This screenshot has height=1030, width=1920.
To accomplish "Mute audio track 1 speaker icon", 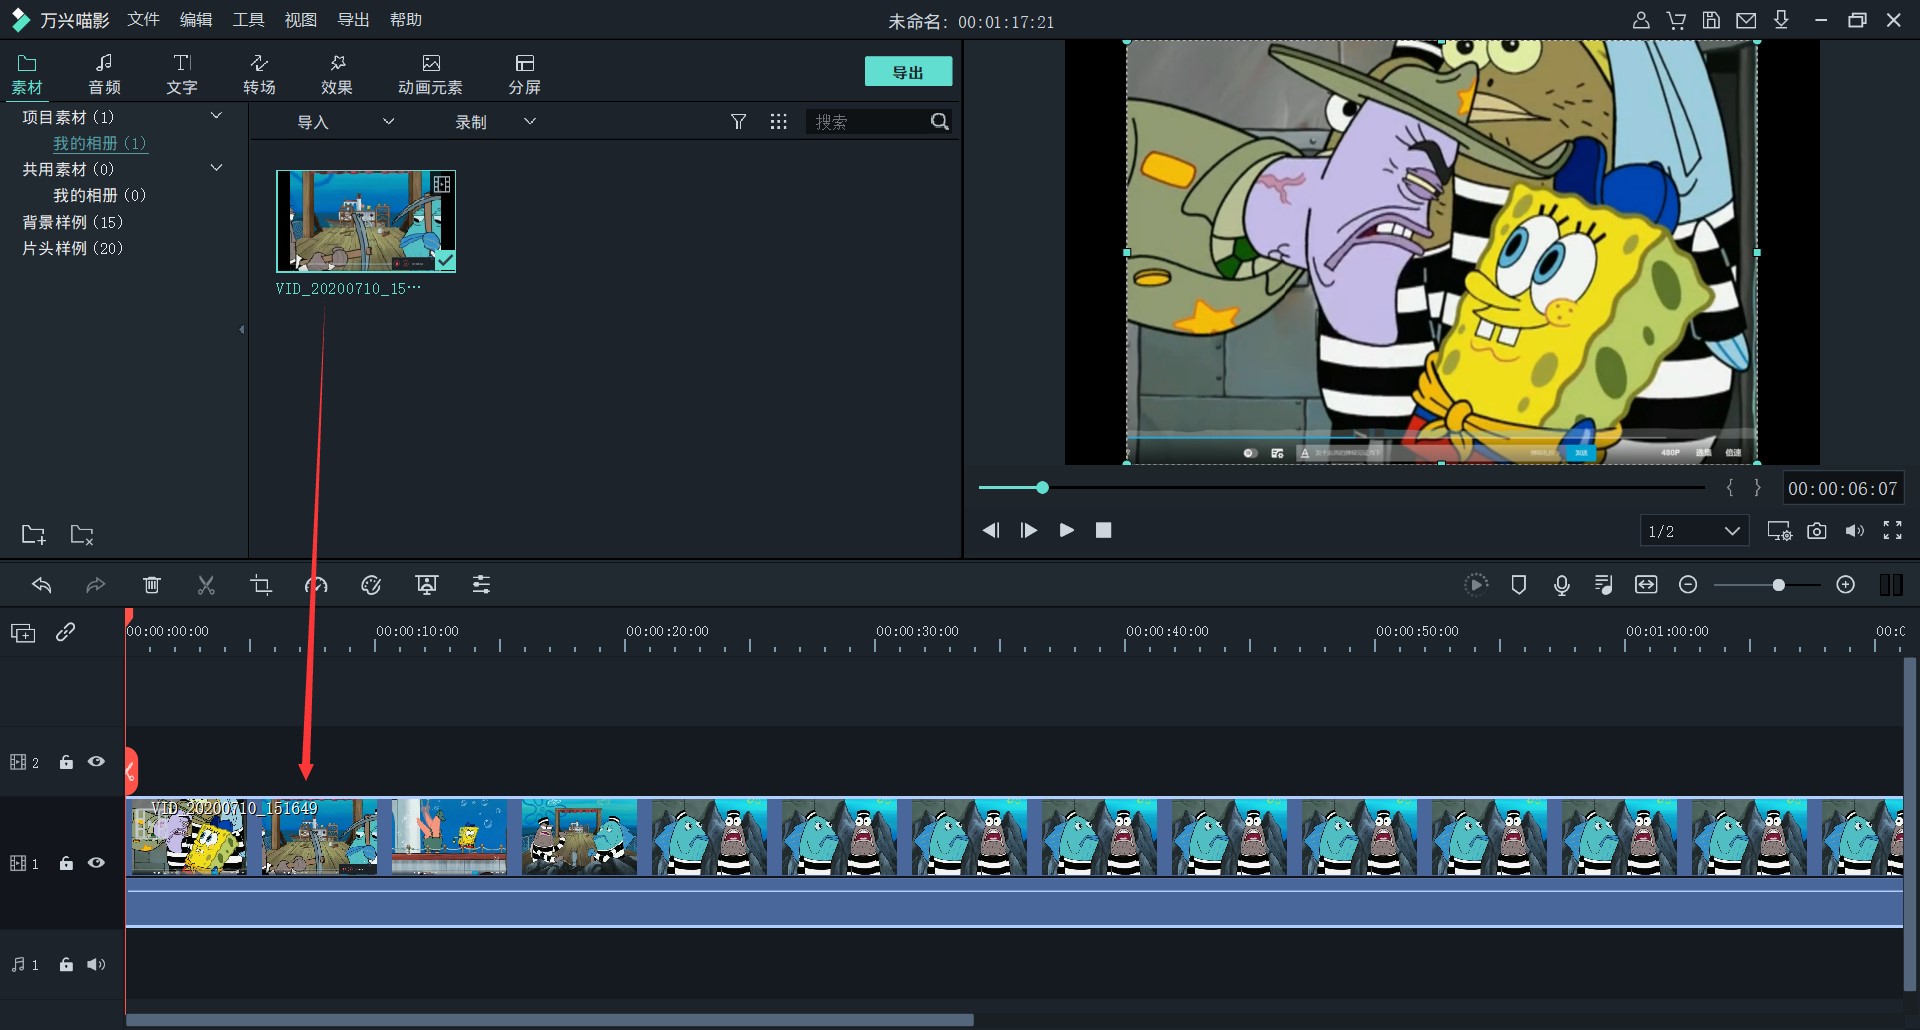I will (x=96, y=965).
